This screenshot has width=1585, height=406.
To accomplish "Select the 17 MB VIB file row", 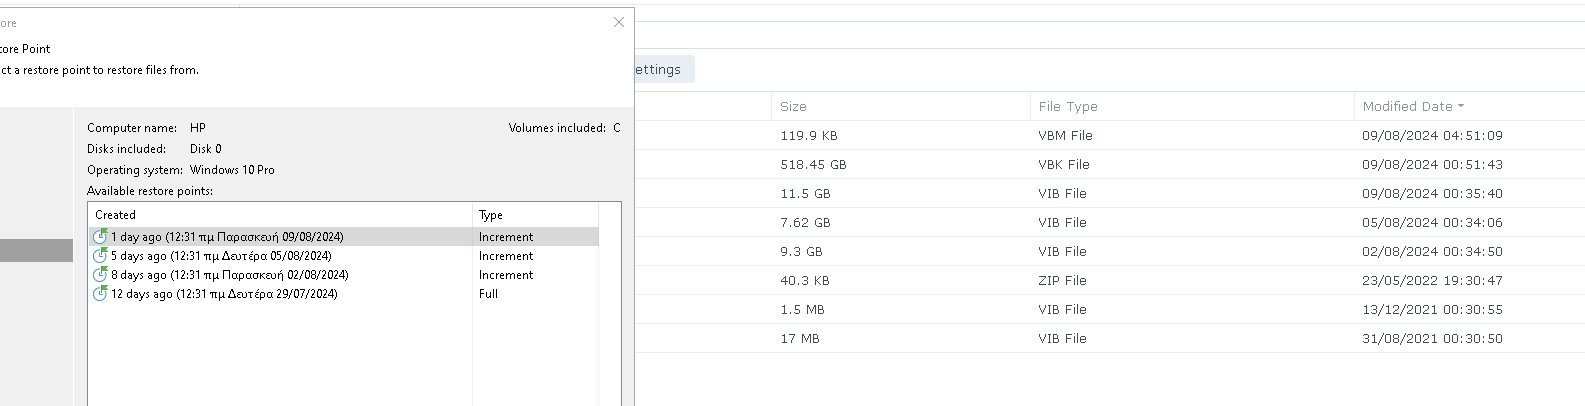I will pyautogui.click(x=1109, y=338).
